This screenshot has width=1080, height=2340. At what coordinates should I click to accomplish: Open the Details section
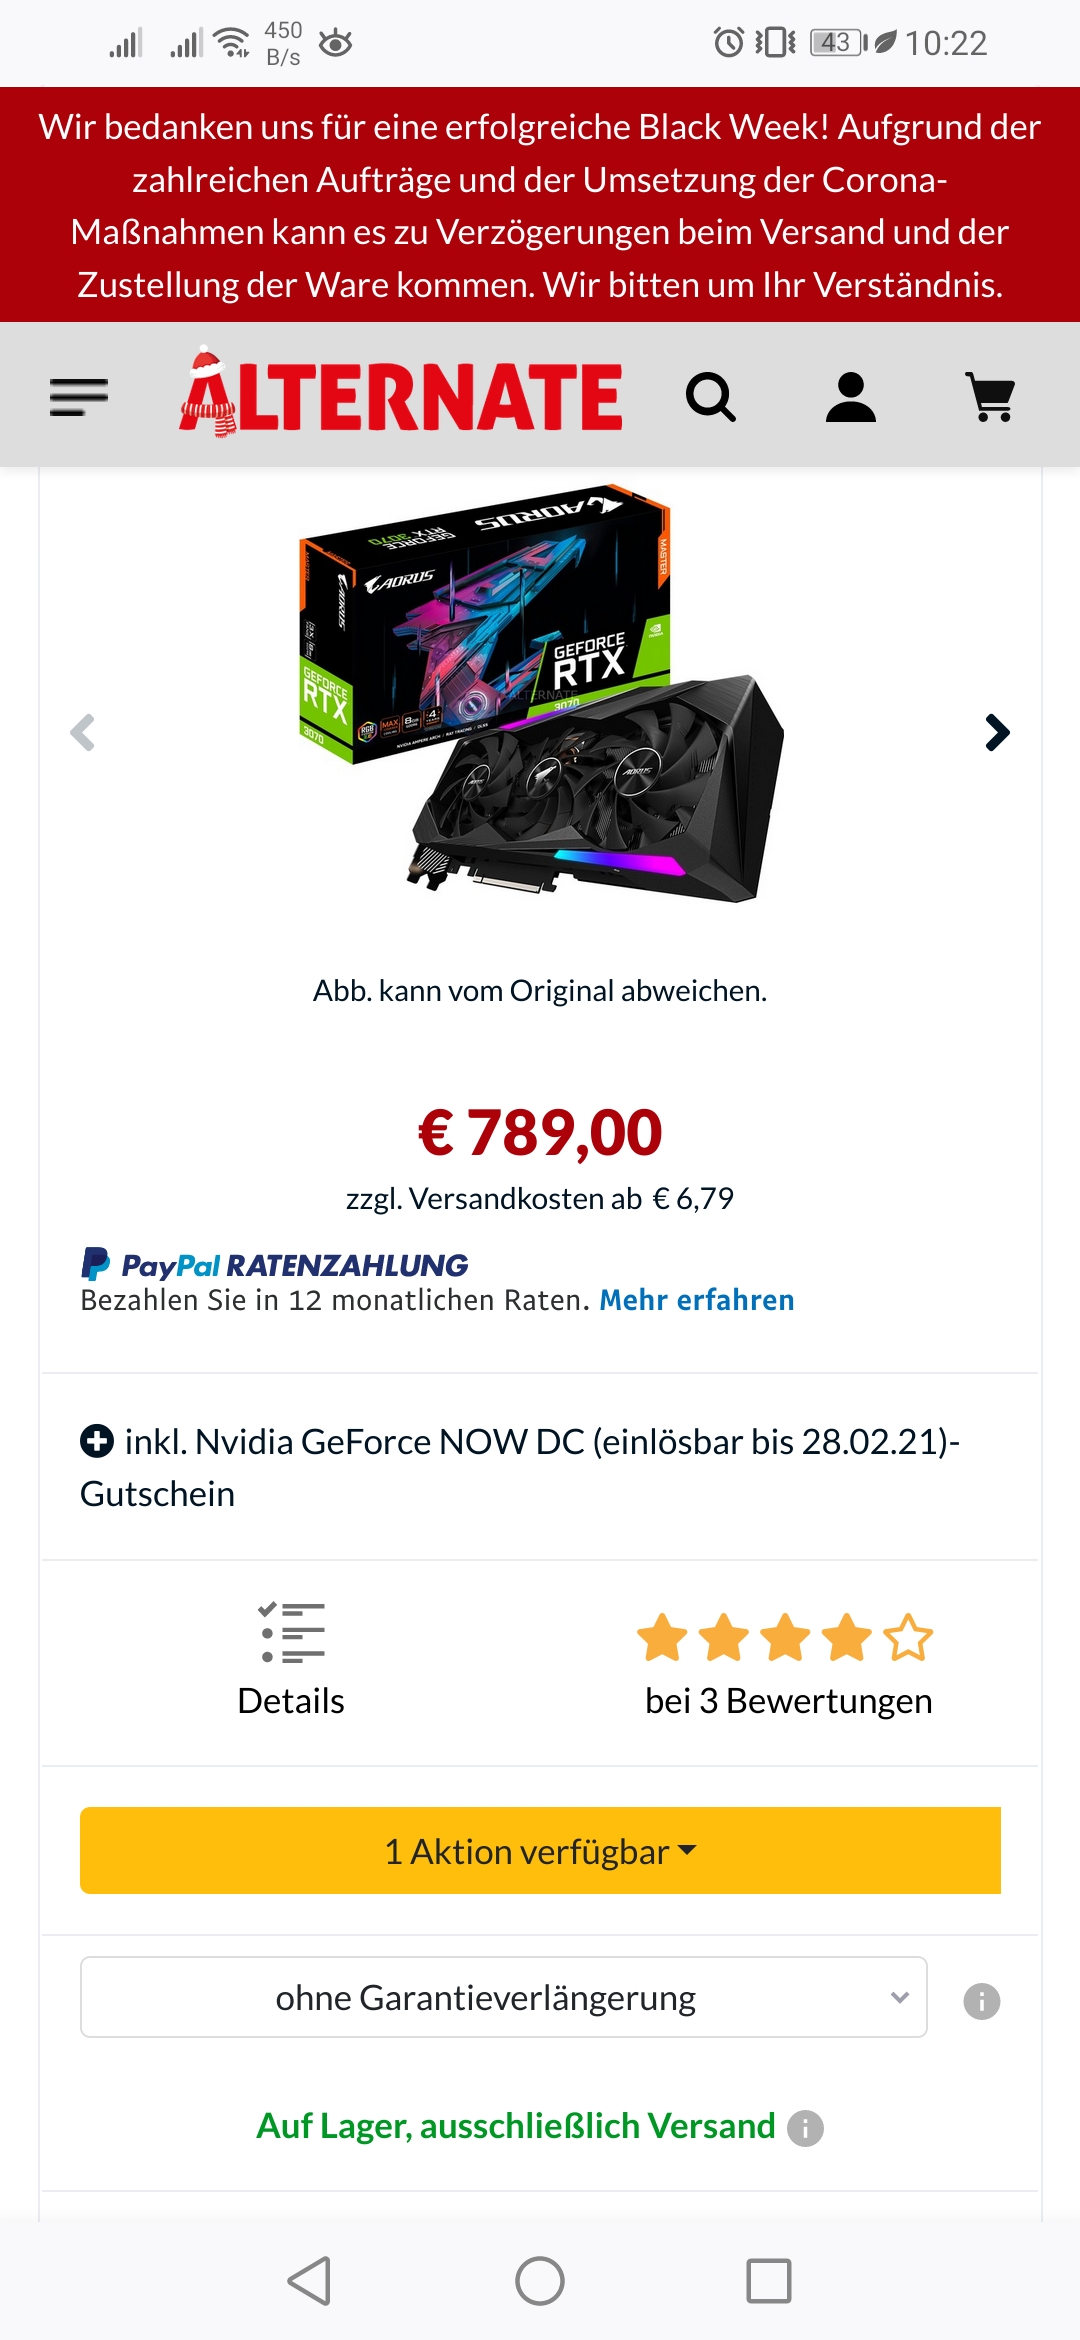(291, 1660)
